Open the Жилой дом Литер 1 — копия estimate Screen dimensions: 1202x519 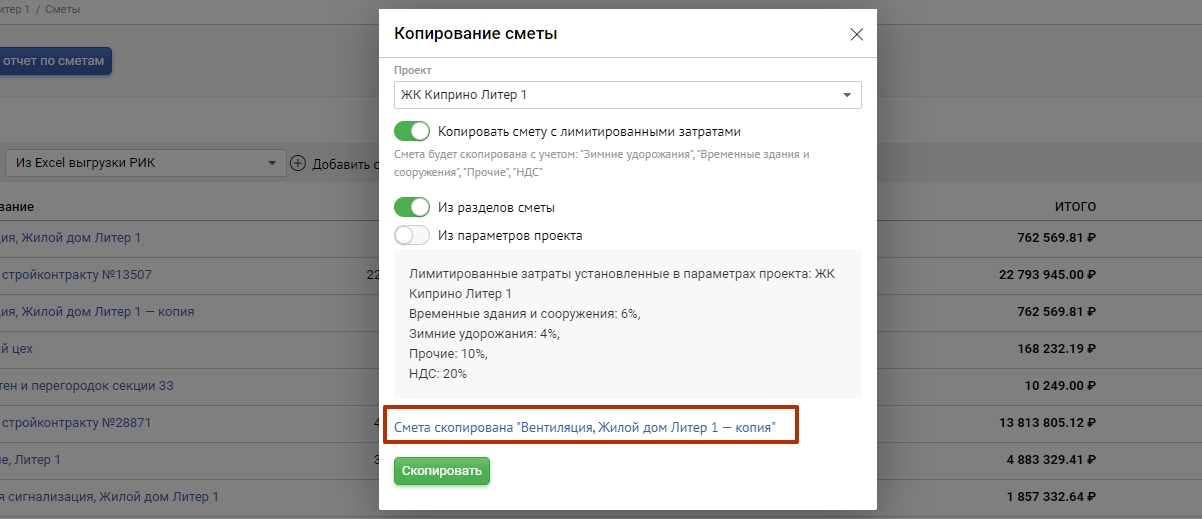pyautogui.click(x=98, y=311)
